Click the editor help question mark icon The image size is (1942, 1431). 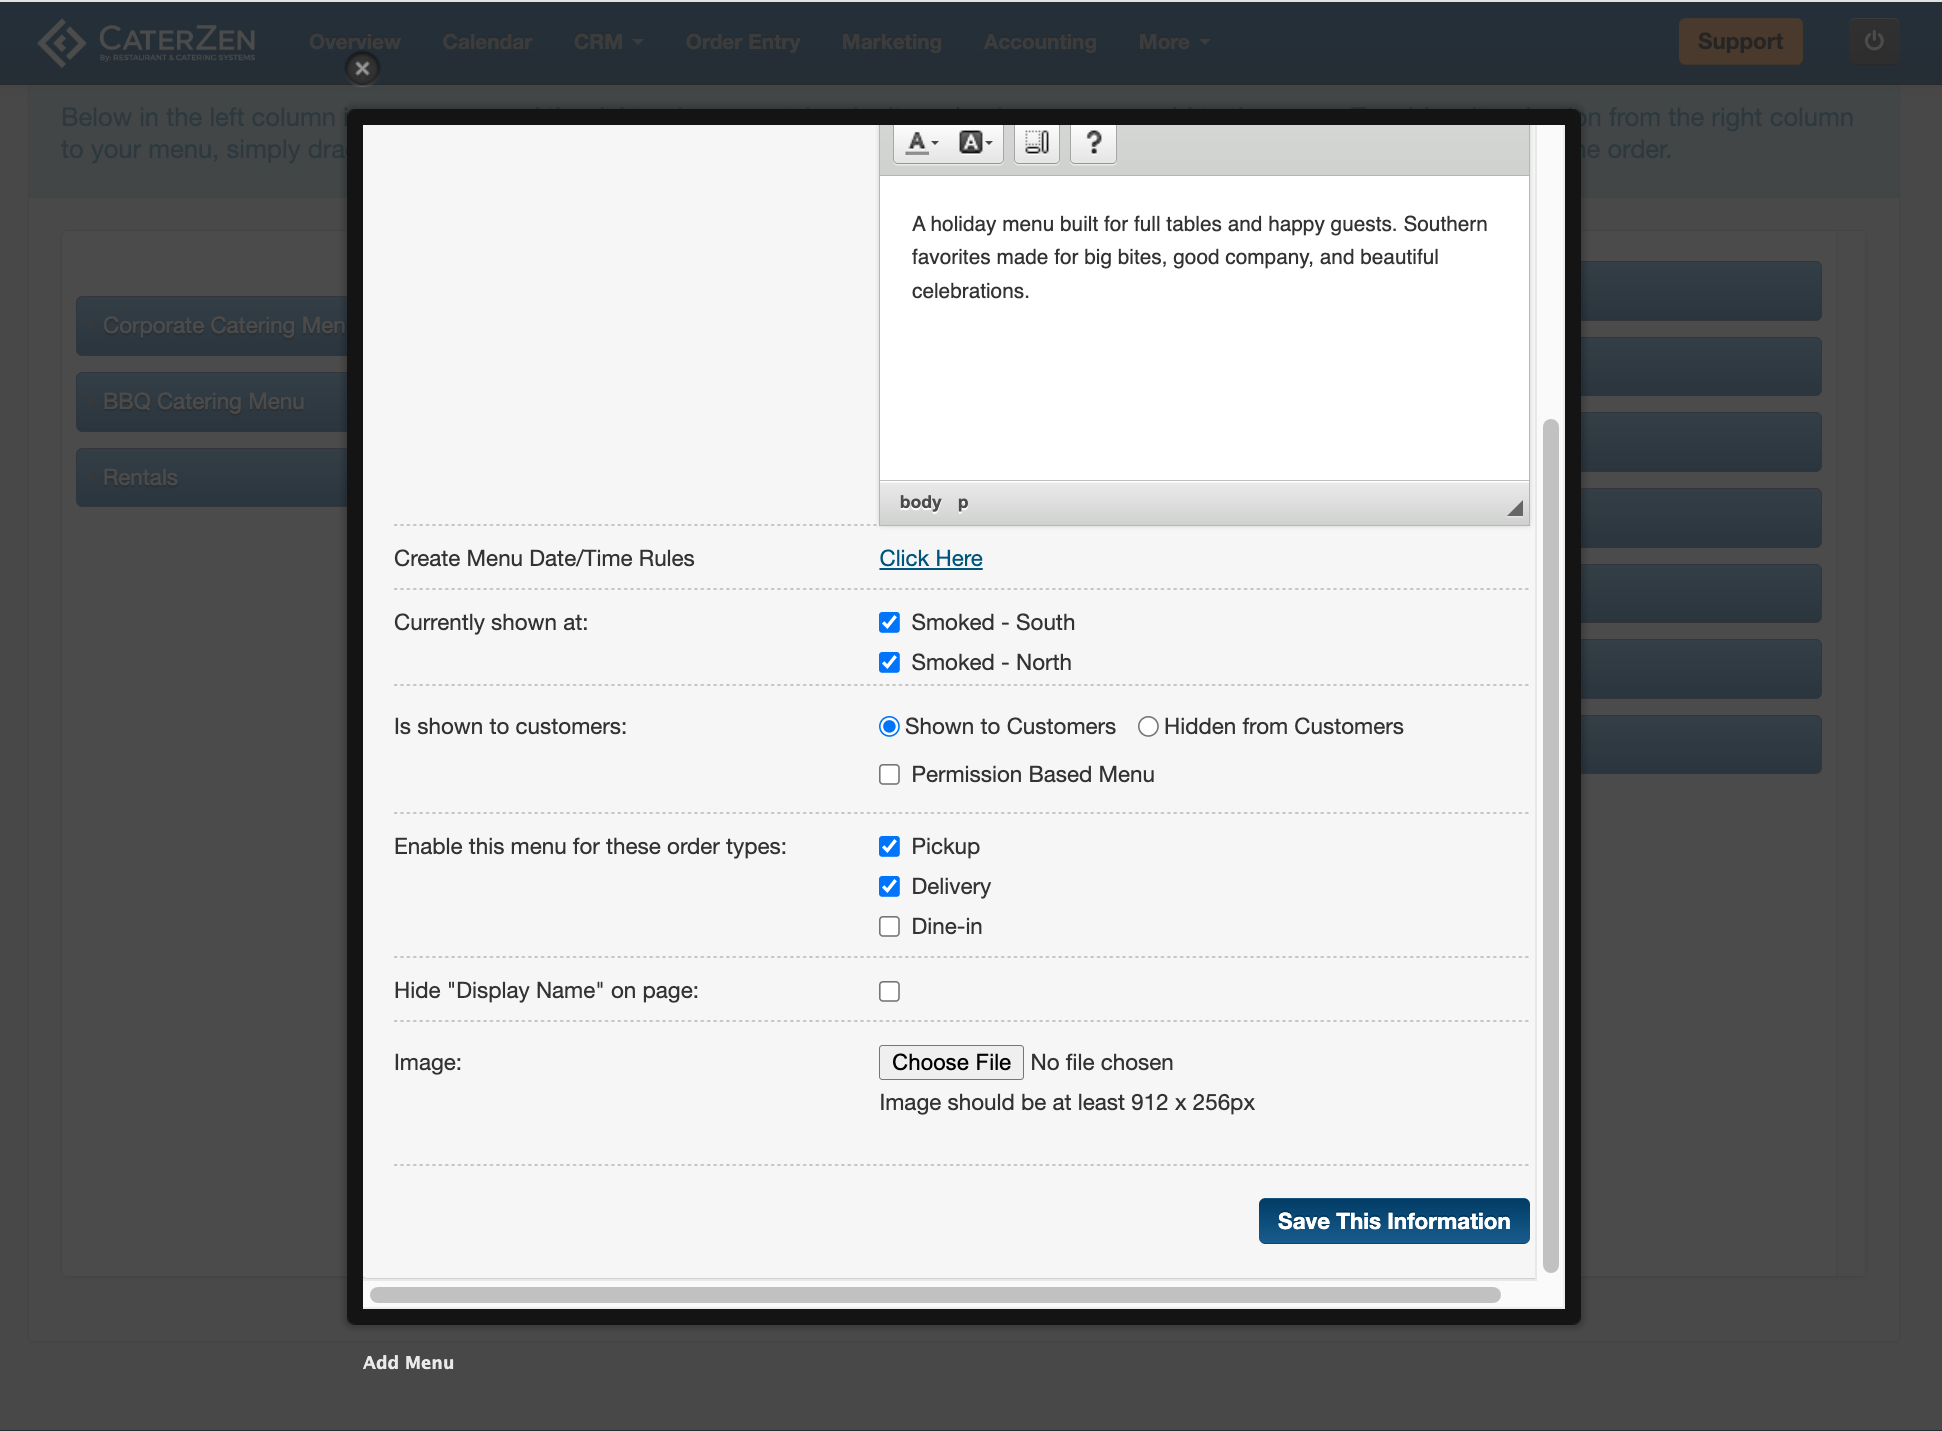point(1093,144)
